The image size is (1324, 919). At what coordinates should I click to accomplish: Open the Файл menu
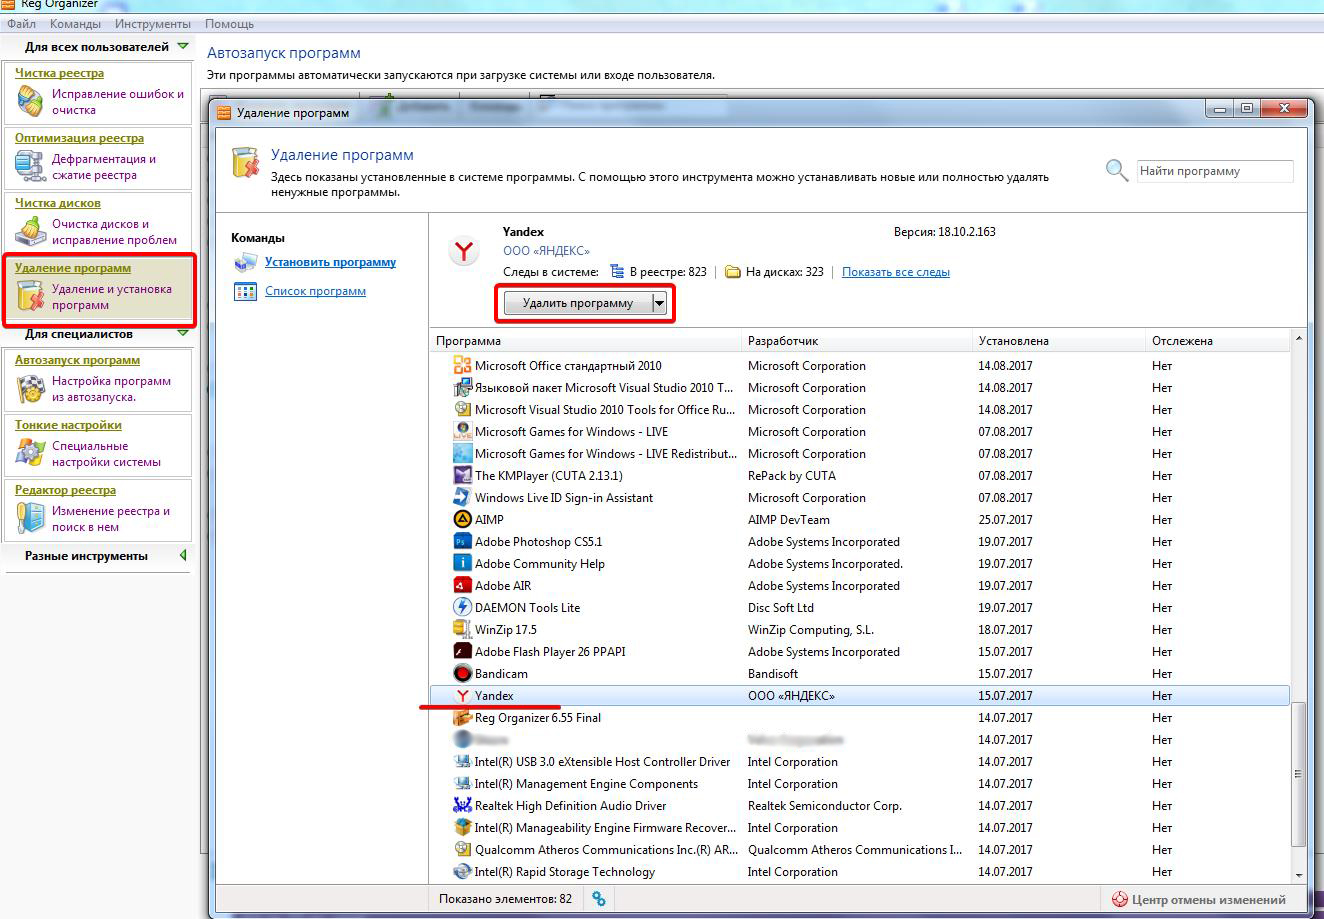[x=21, y=23]
